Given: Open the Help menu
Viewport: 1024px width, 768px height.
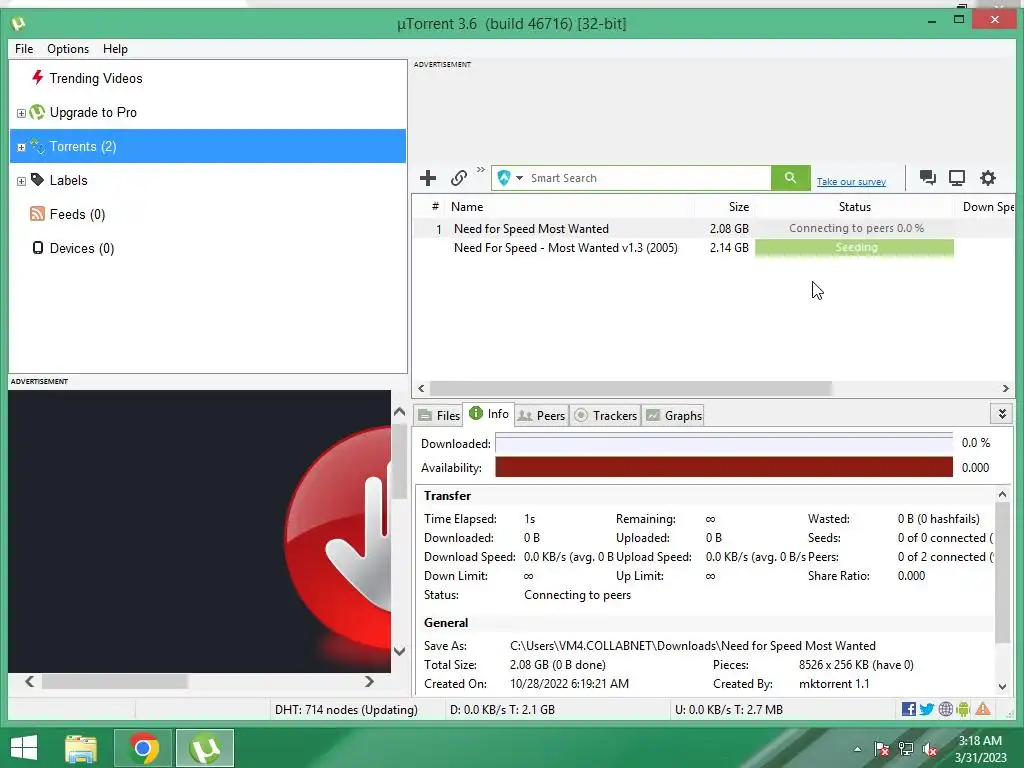Looking at the screenshot, I should click(115, 49).
